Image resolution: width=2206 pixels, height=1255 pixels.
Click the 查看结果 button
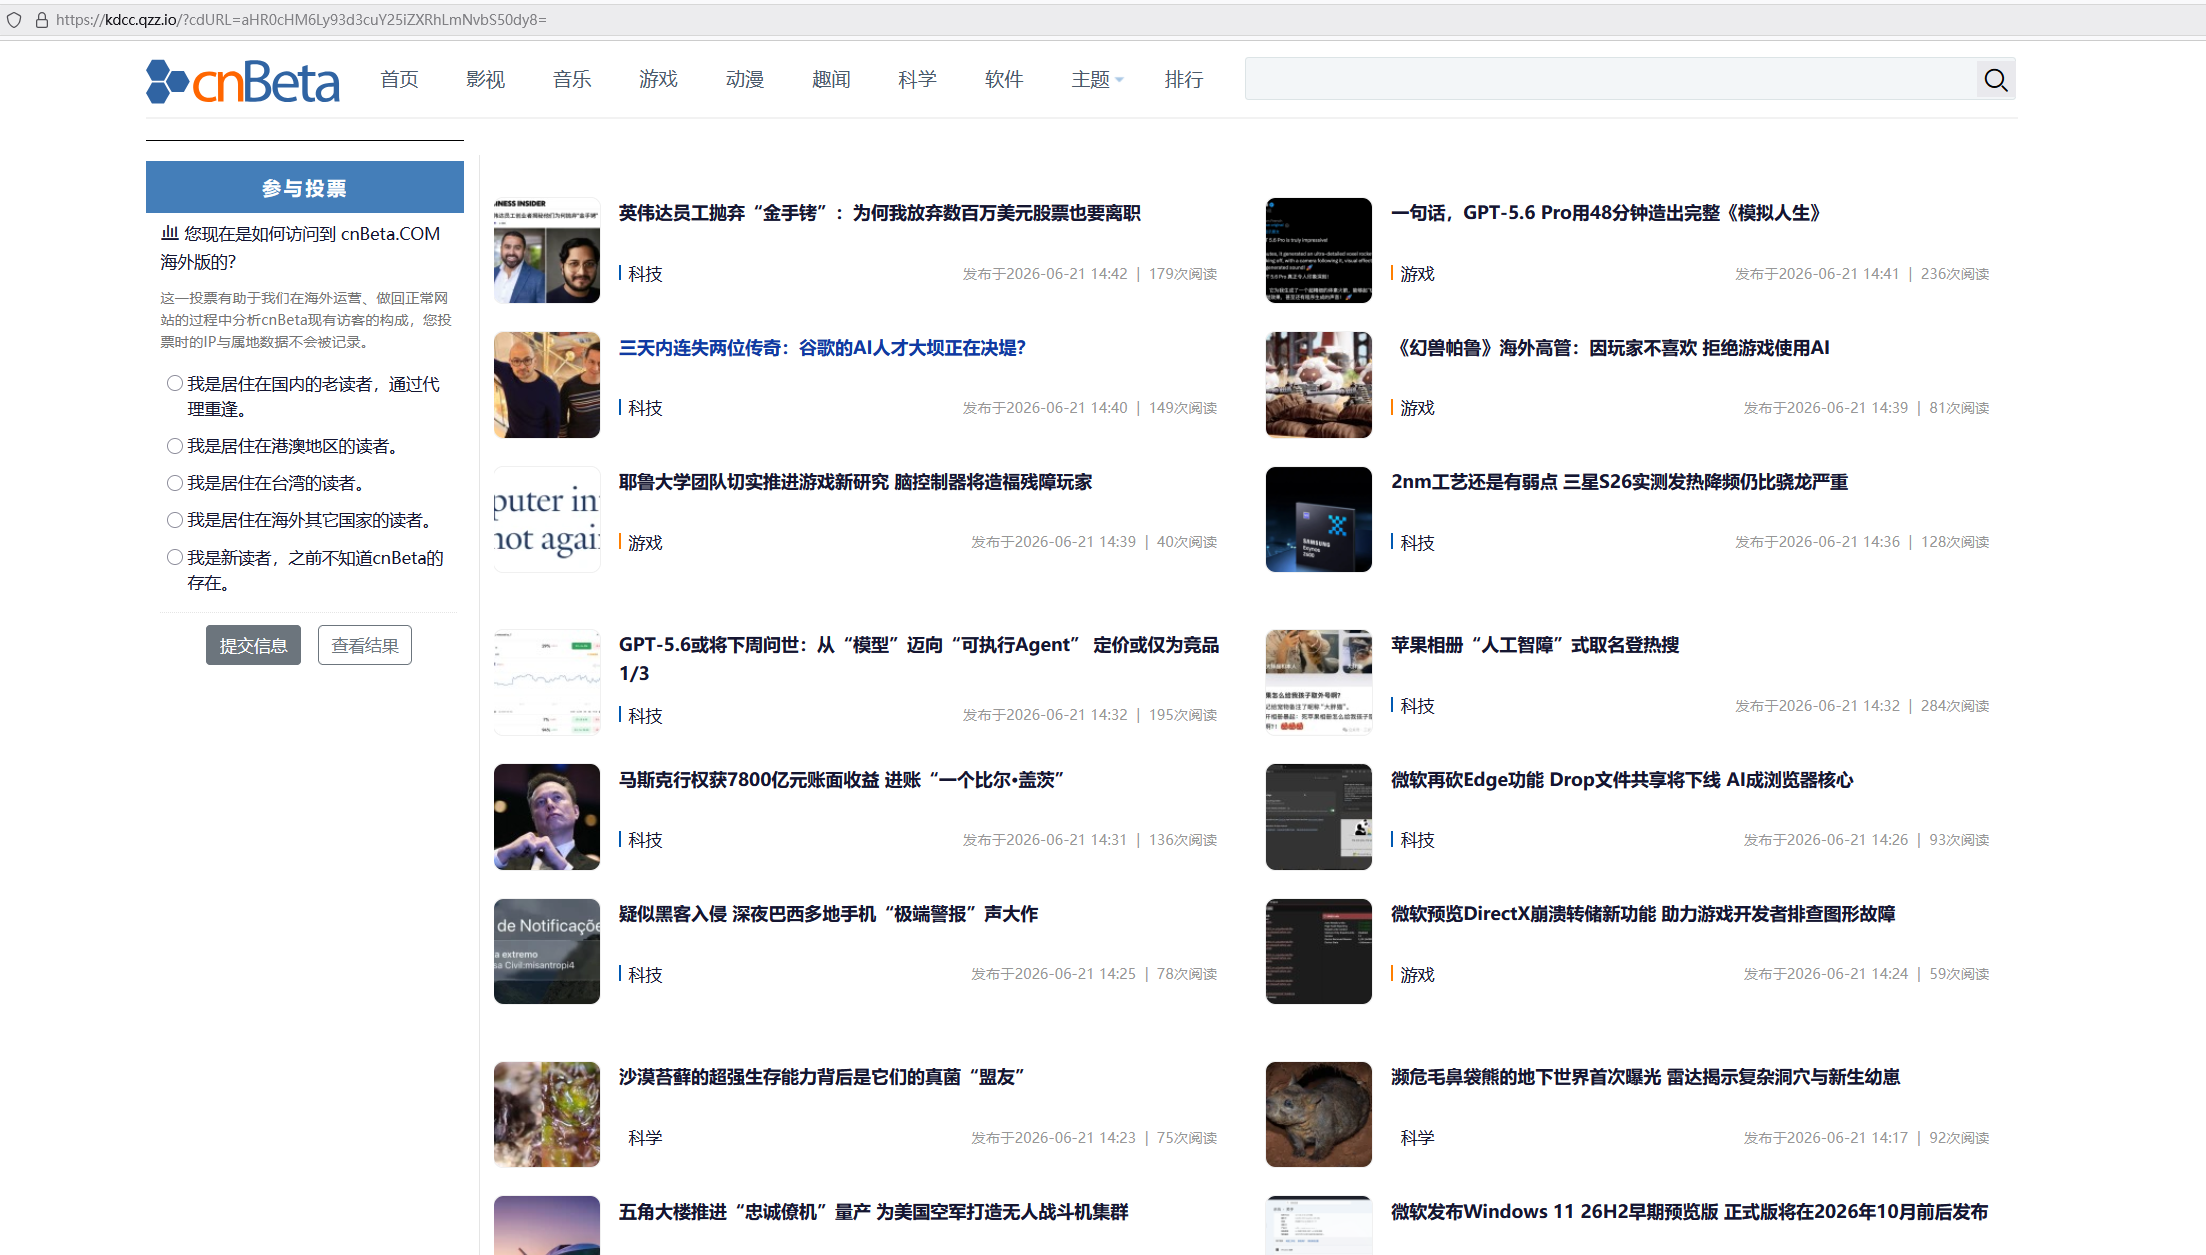coord(365,645)
